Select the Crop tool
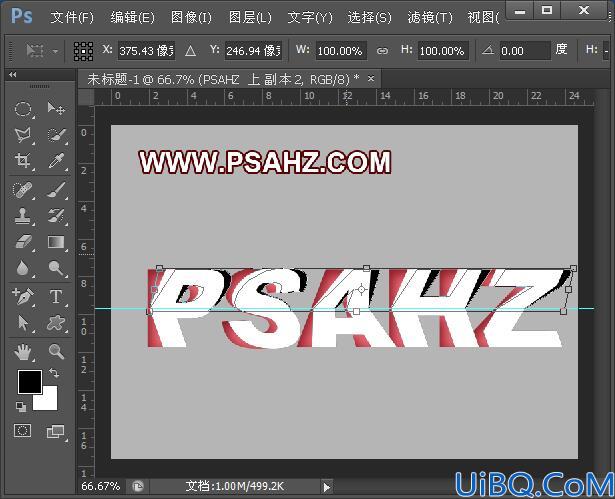Screen dimensions: 615x499 23,160
